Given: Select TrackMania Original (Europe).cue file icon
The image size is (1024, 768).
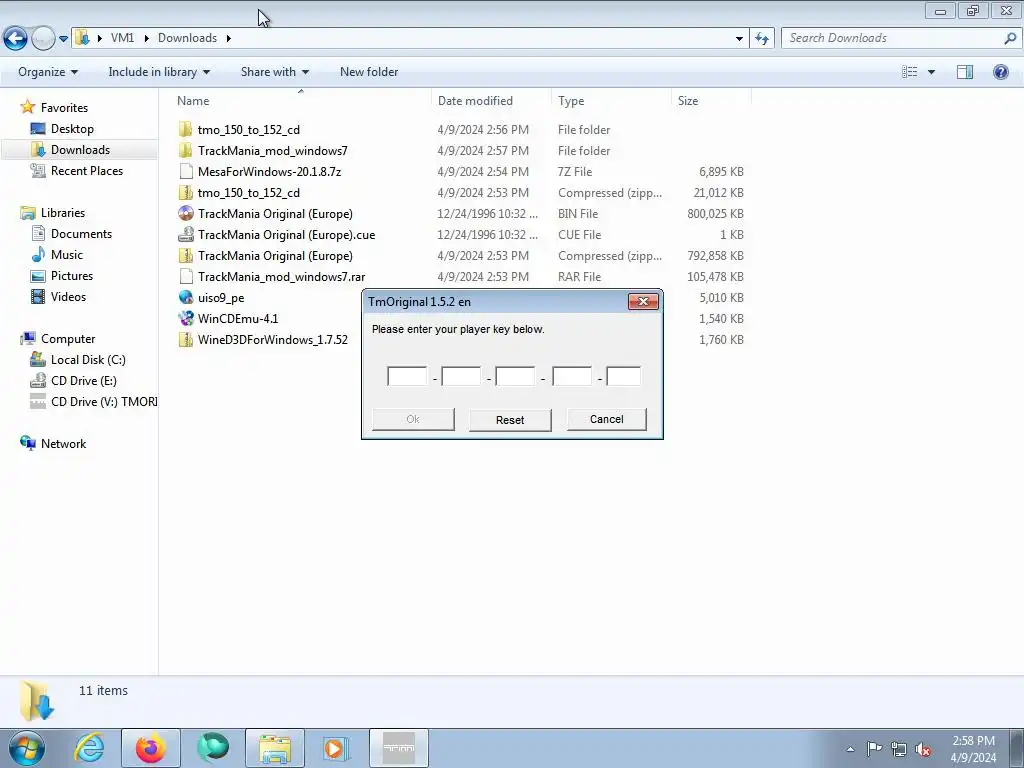Looking at the screenshot, I should [x=185, y=234].
